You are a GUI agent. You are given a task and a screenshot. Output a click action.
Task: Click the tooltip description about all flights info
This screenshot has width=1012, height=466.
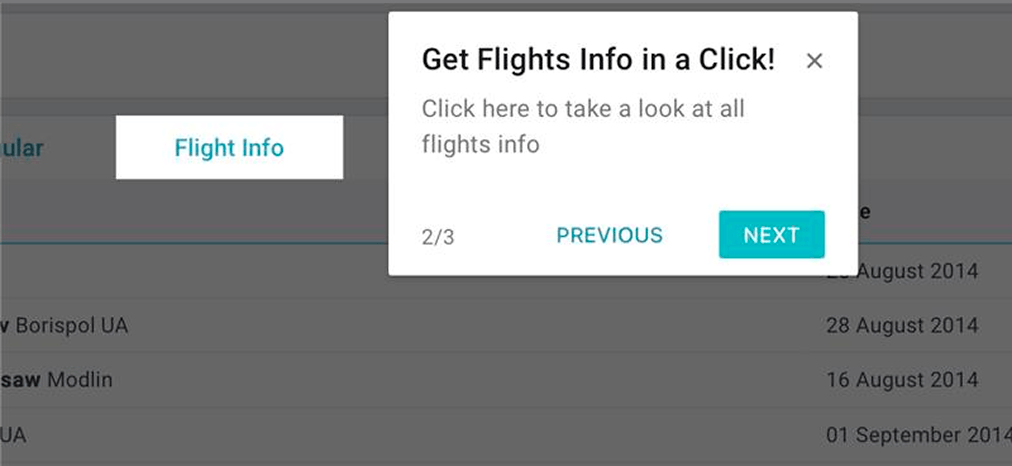click(582, 126)
